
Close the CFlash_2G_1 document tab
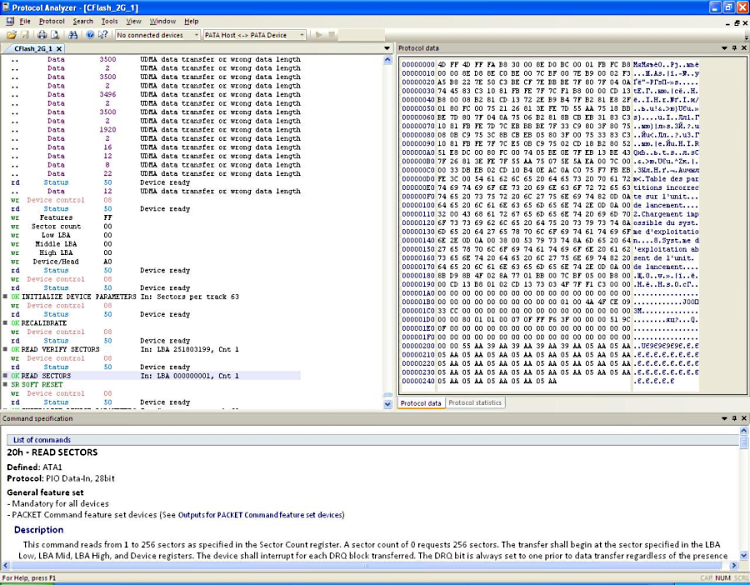tap(59, 48)
